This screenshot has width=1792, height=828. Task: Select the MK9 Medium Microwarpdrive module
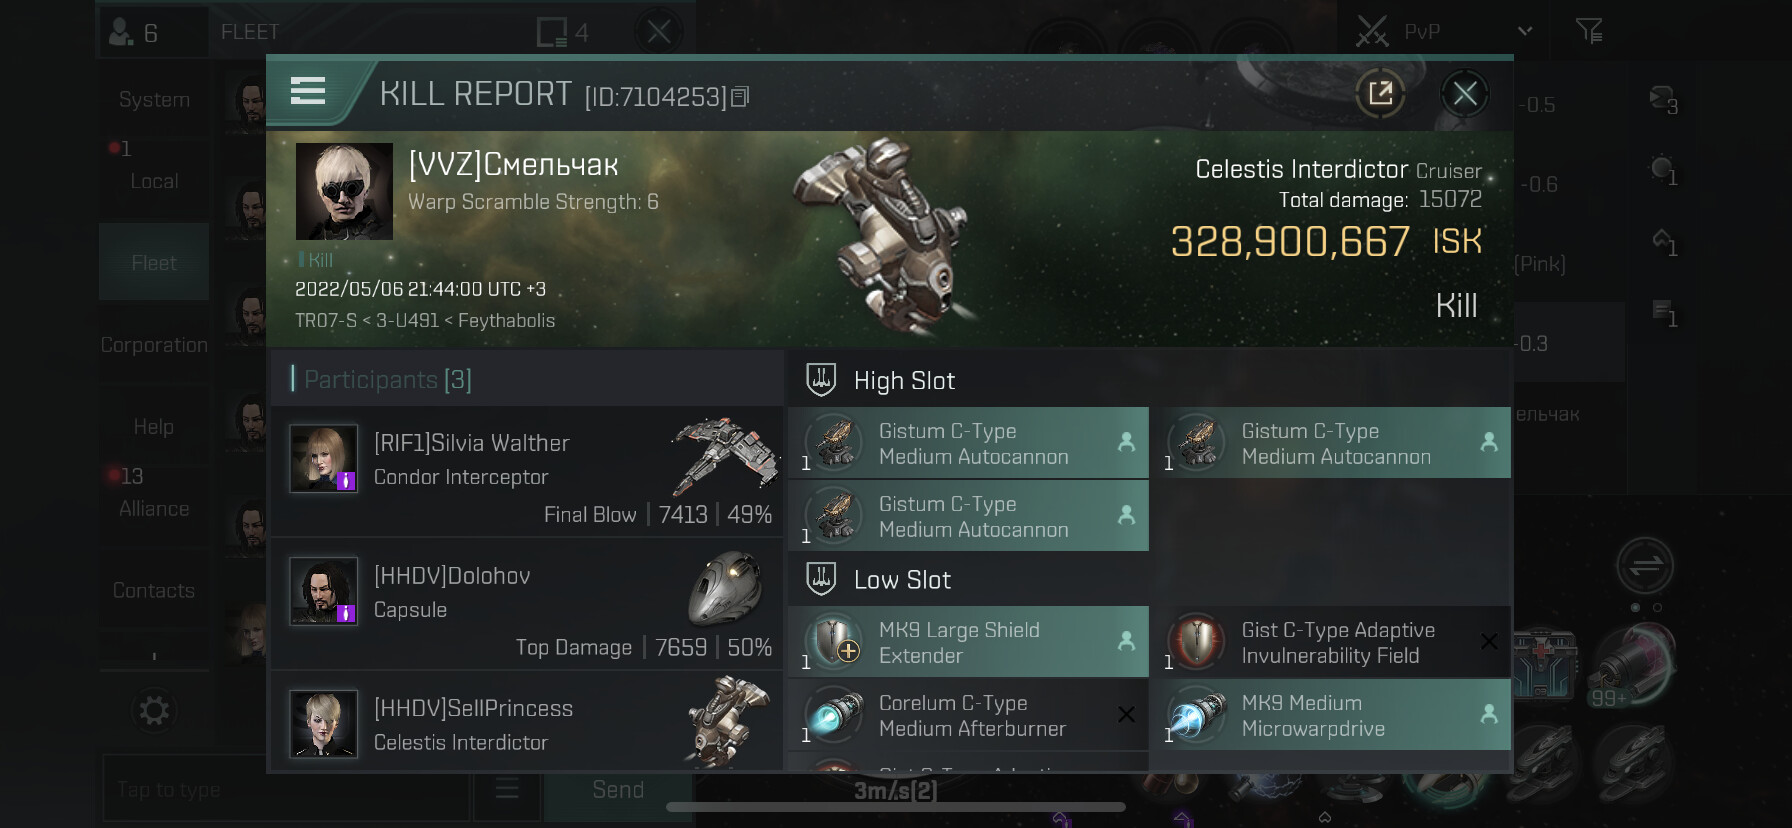(1331, 715)
